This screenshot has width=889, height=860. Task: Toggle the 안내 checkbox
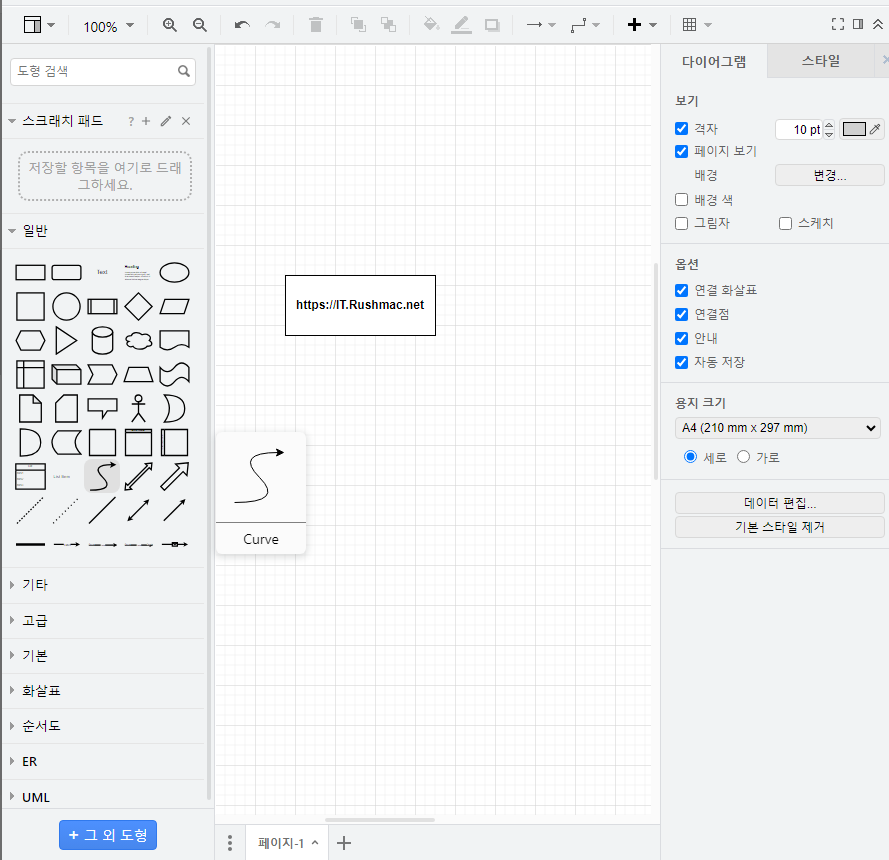(681, 338)
